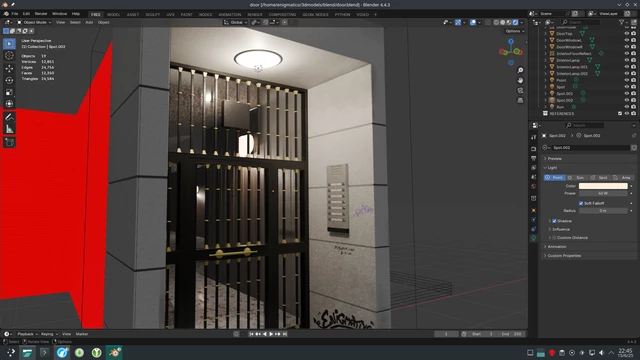The image size is (640, 360).
Task: Select the Cursor tool in toolbar
Action: coord(9,56)
